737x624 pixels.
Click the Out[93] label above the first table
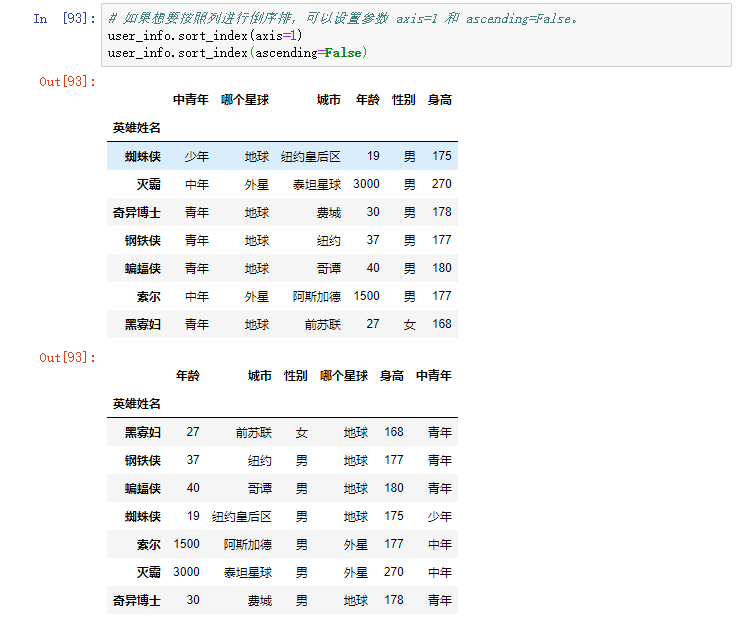pos(67,82)
